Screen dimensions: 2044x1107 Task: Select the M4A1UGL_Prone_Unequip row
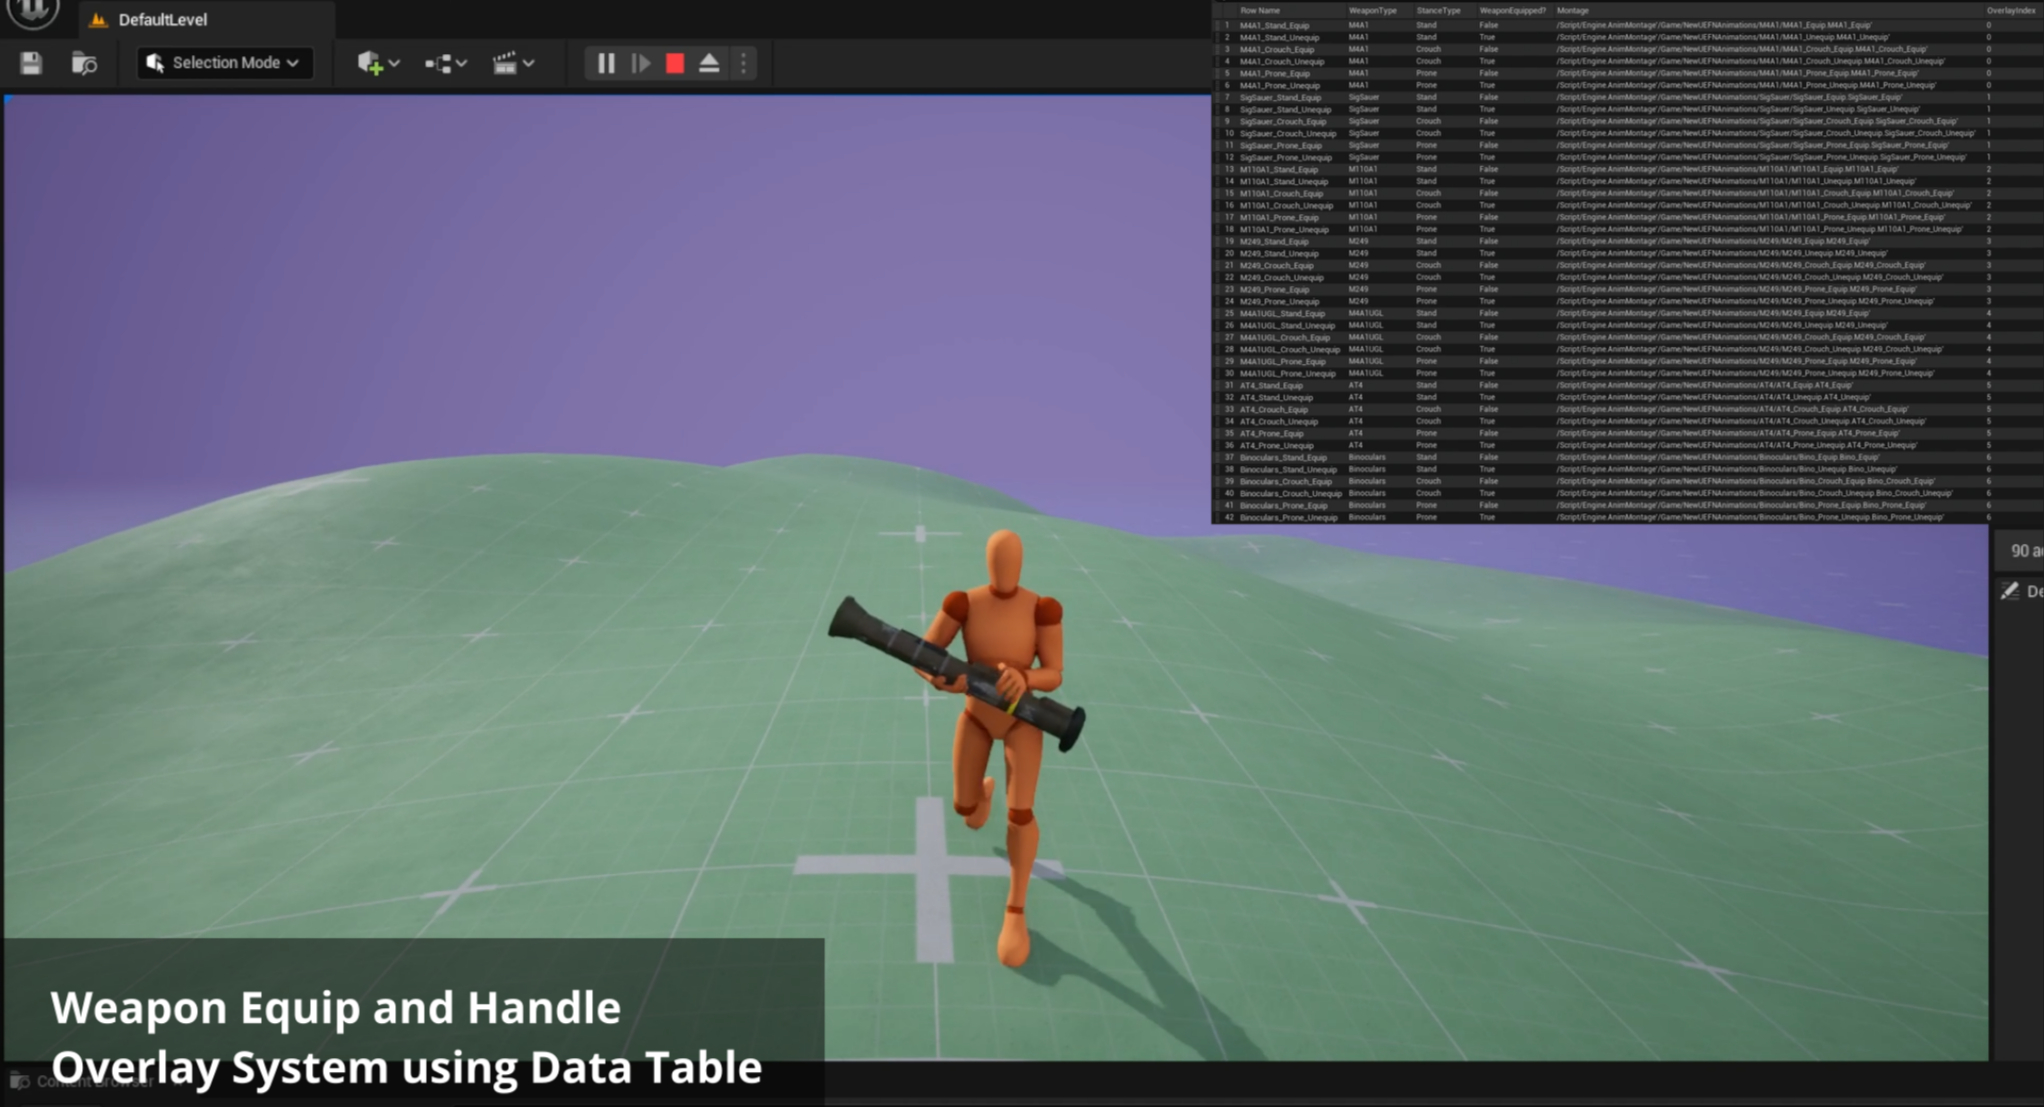[x=1628, y=373]
